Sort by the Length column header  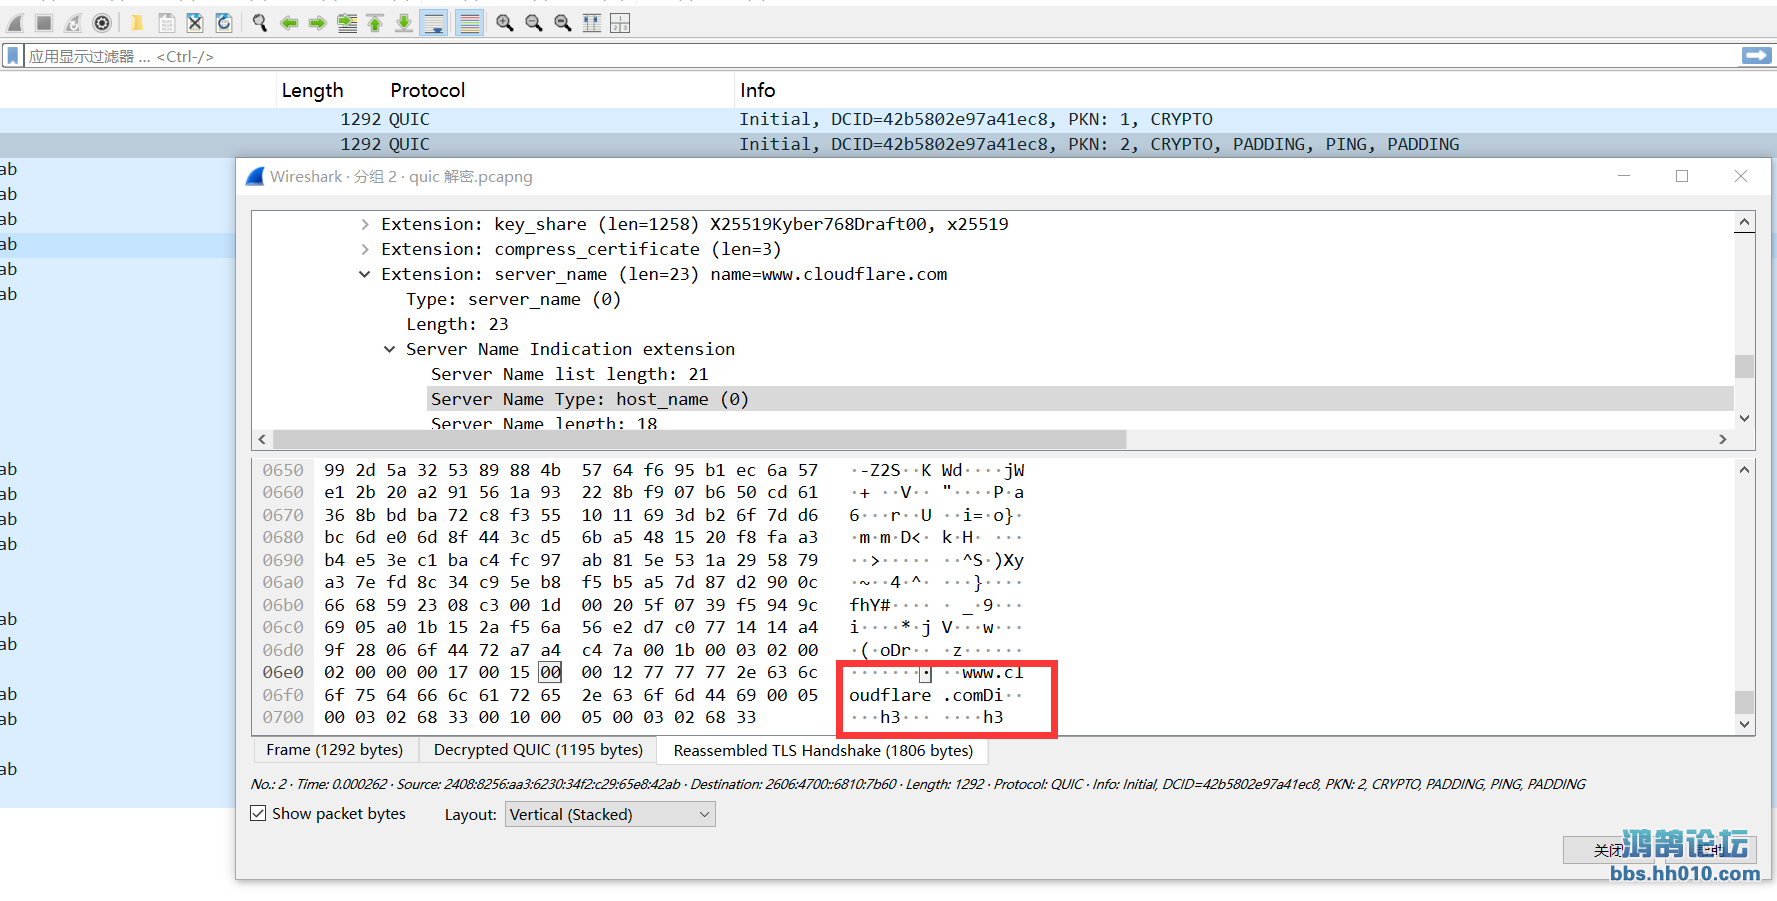pos(312,90)
